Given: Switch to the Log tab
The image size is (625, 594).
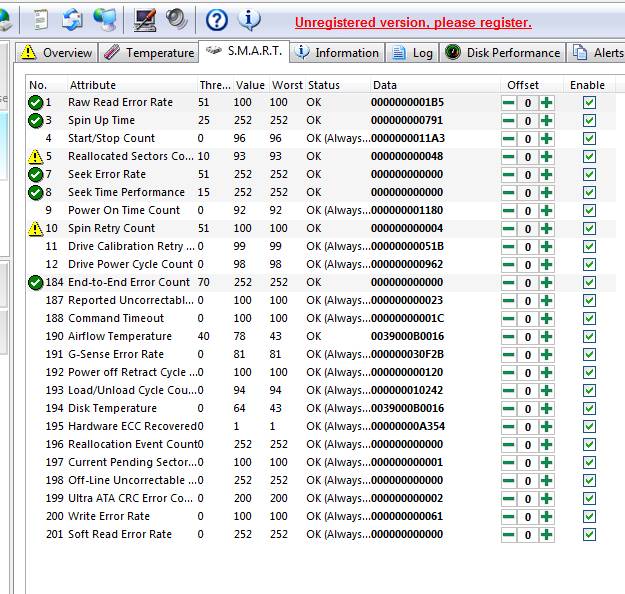Looking at the screenshot, I should click(412, 53).
